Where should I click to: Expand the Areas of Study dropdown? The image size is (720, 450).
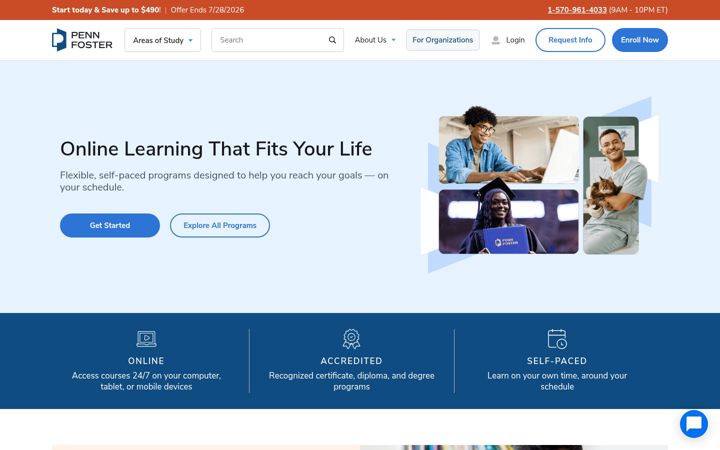click(x=163, y=40)
